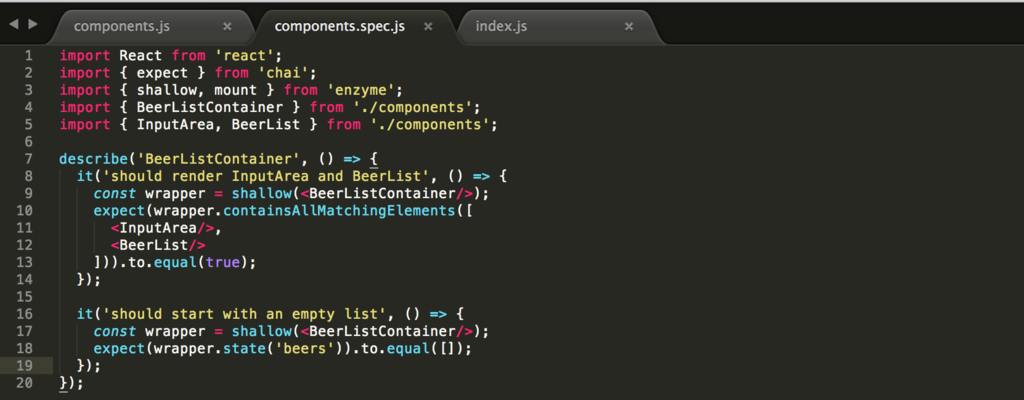Go to previous tab with left arrow
The image size is (1024, 400).
click(x=13, y=24)
